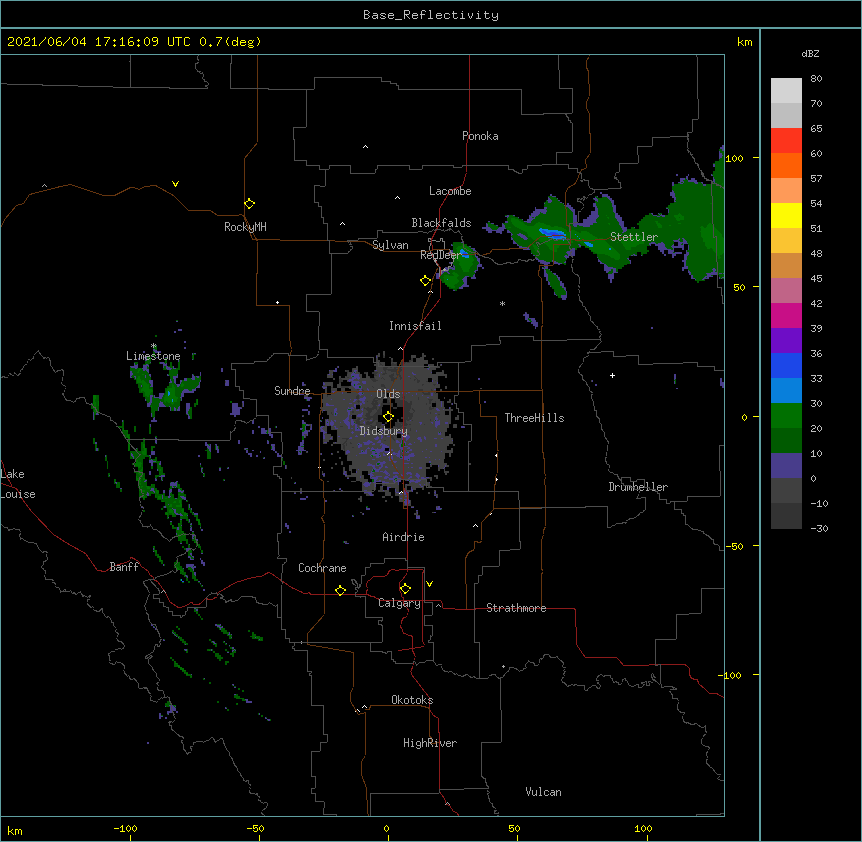Click the Ponoka city label
862x842 pixels.
tap(480, 136)
